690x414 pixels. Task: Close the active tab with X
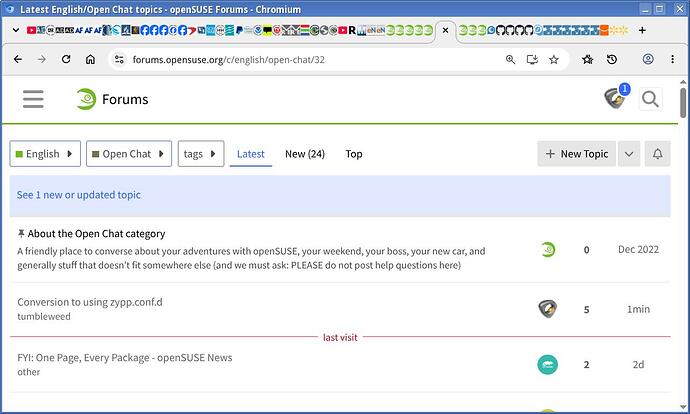click(445, 30)
